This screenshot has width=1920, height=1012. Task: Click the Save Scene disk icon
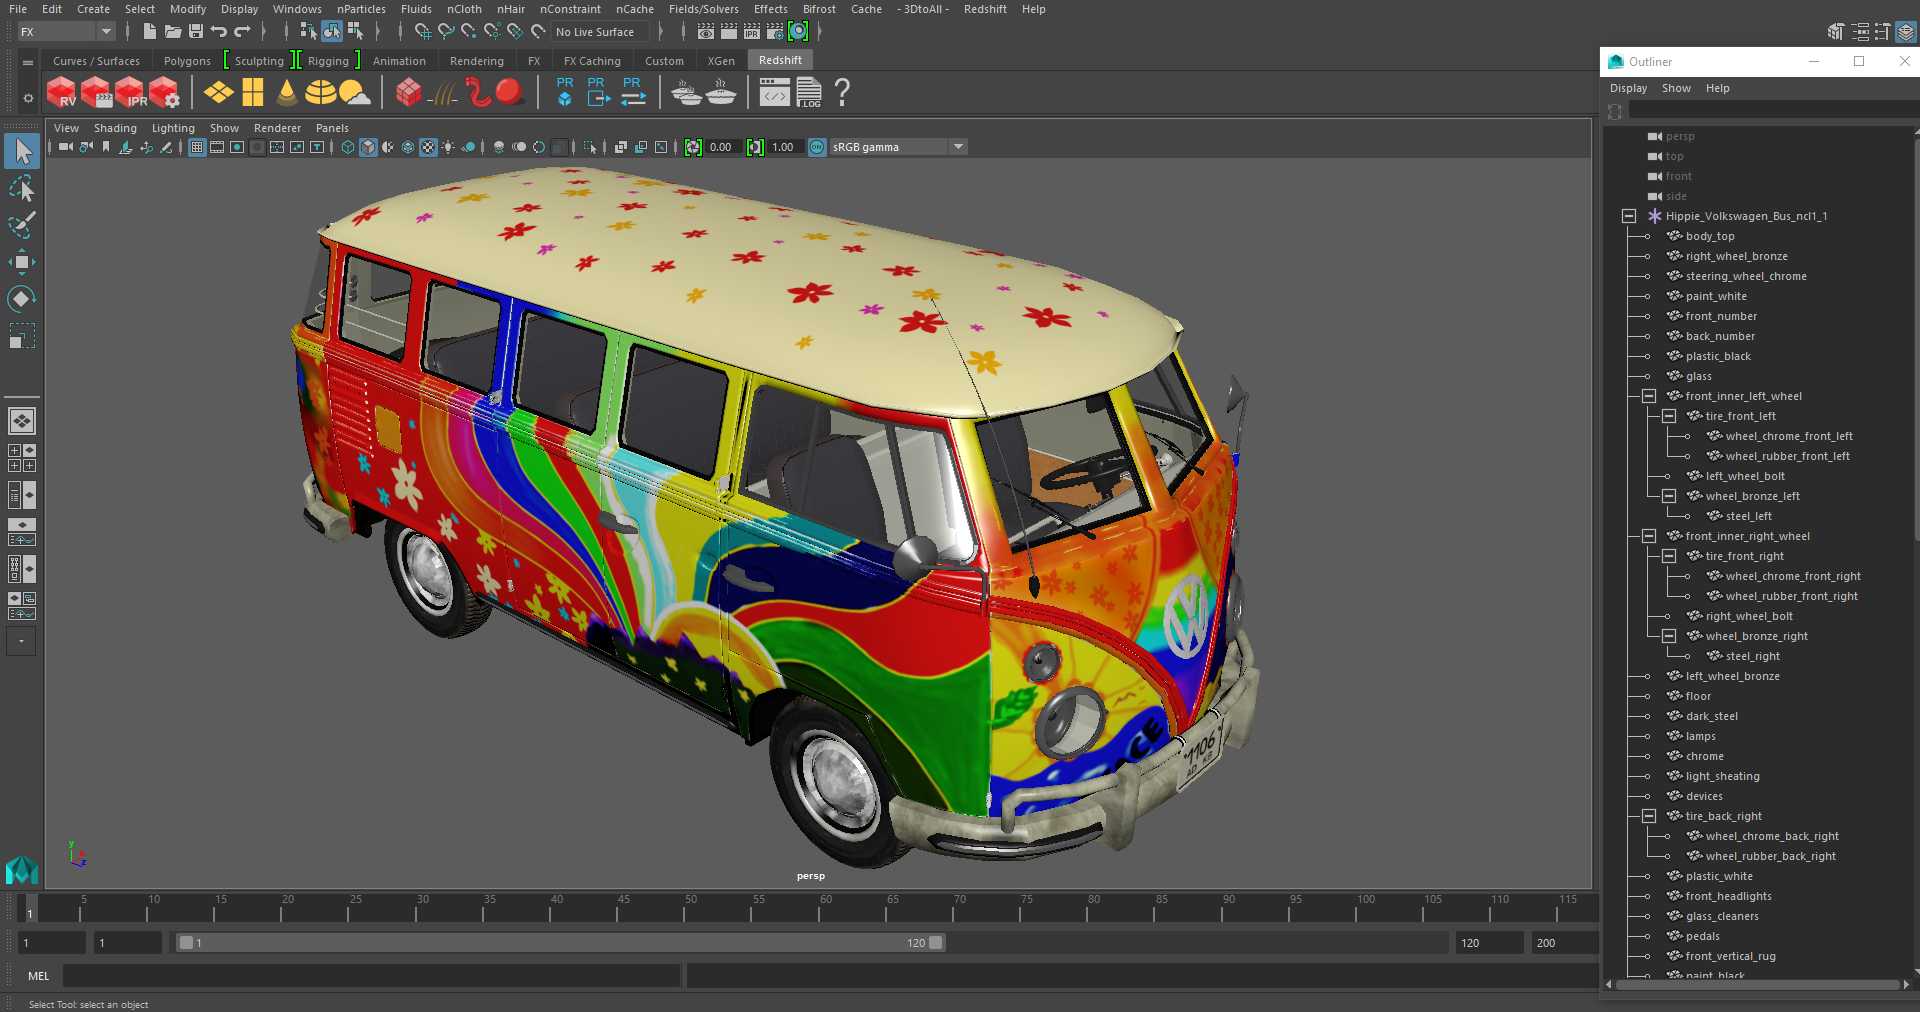(x=196, y=32)
